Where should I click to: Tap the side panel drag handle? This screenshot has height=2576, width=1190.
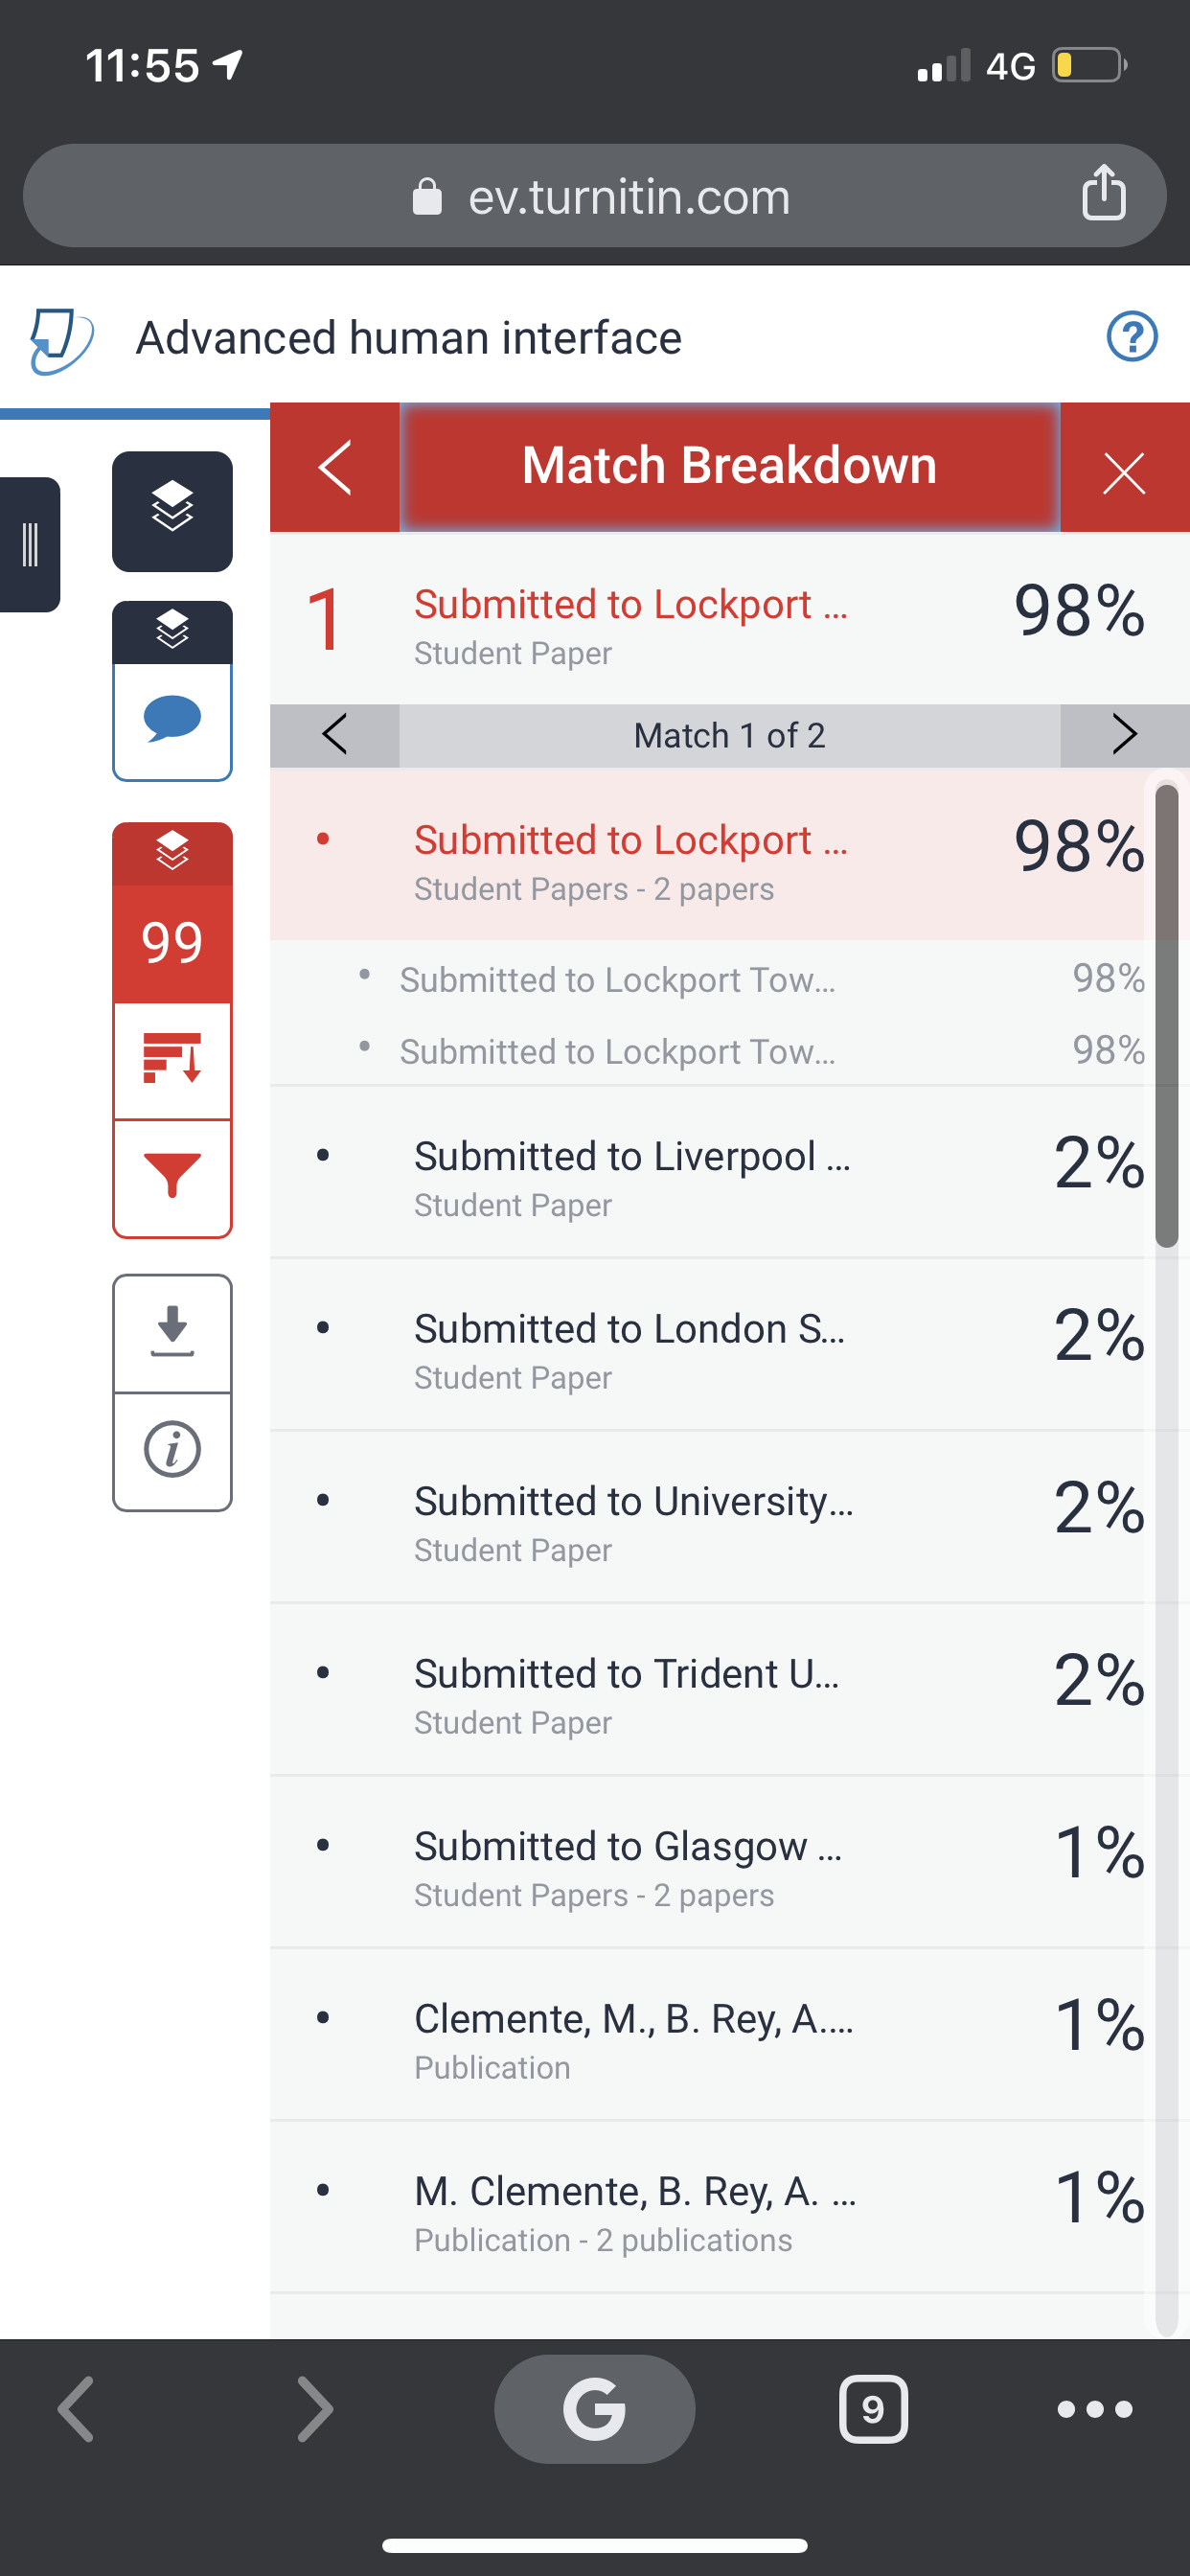click(30, 544)
